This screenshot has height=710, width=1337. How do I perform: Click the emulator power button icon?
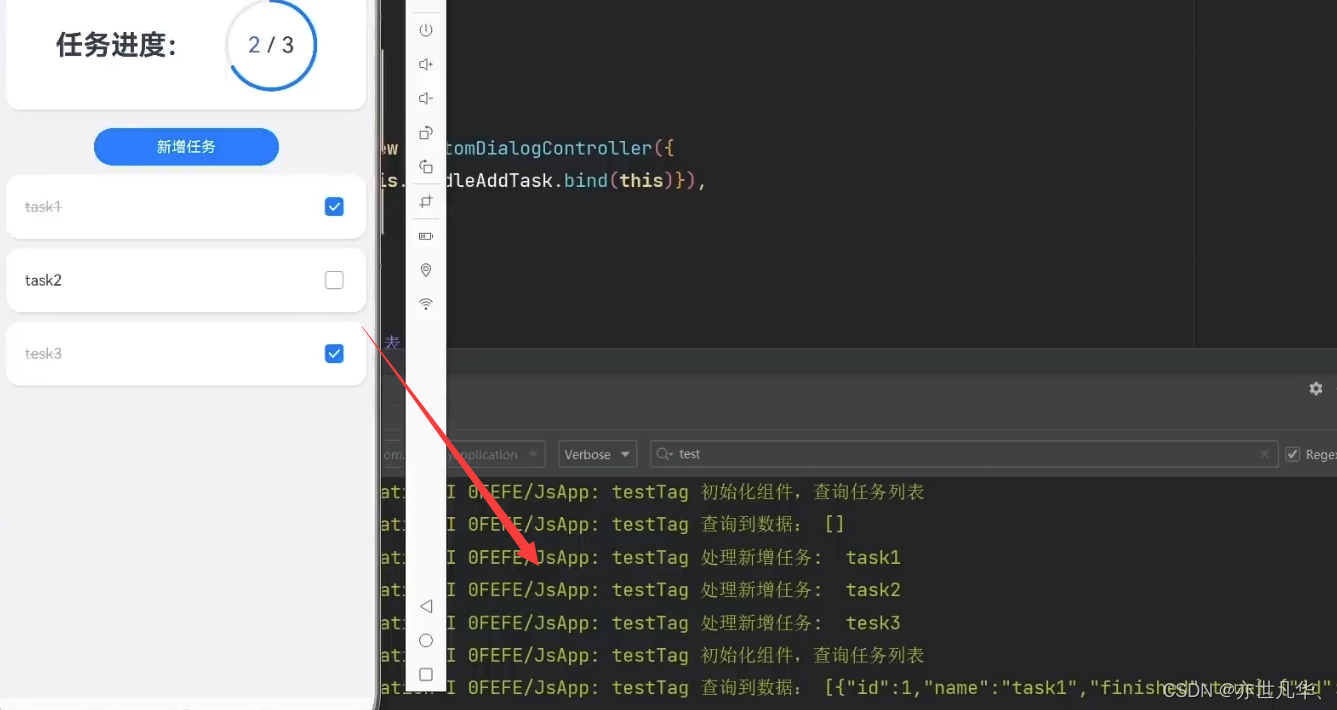[426, 30]
